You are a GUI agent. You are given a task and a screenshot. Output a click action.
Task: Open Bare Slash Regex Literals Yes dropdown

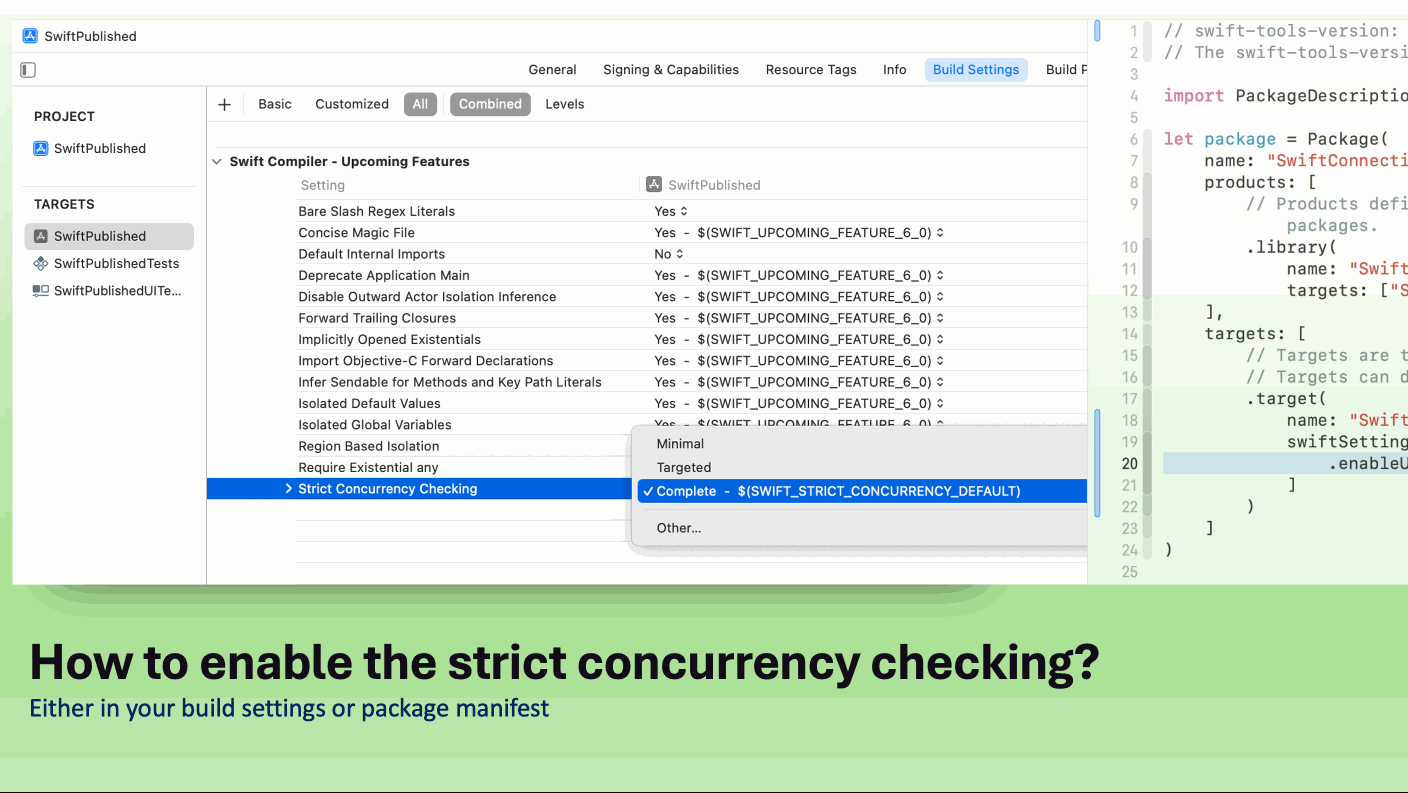(671, 211)
